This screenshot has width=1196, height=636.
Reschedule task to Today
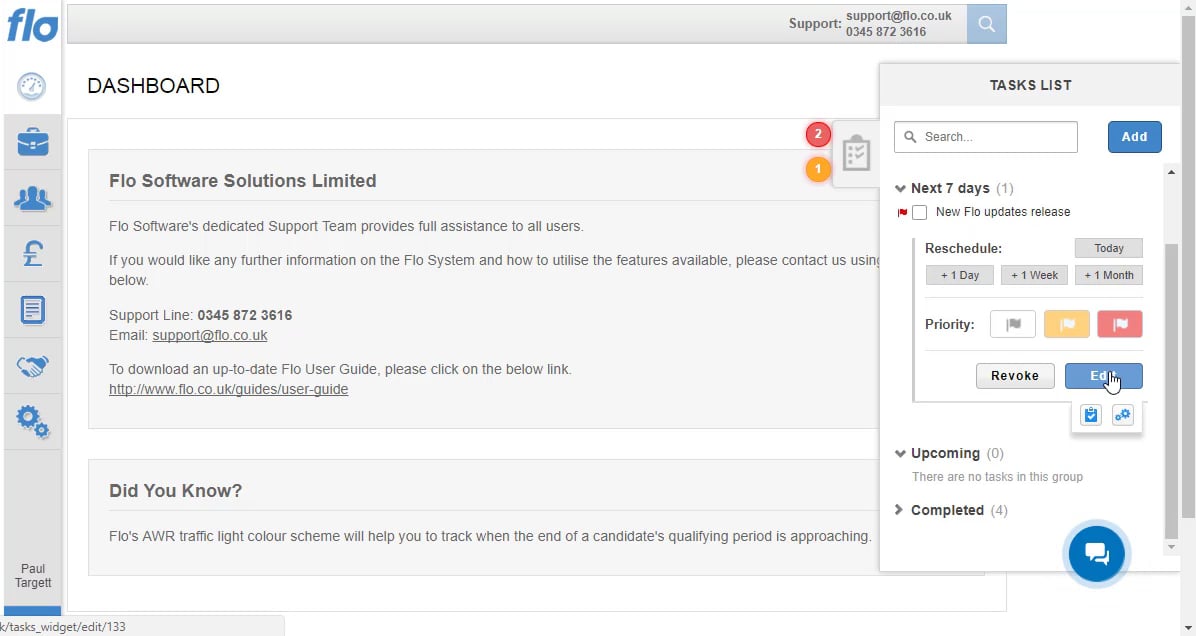tap(1109, 248)
